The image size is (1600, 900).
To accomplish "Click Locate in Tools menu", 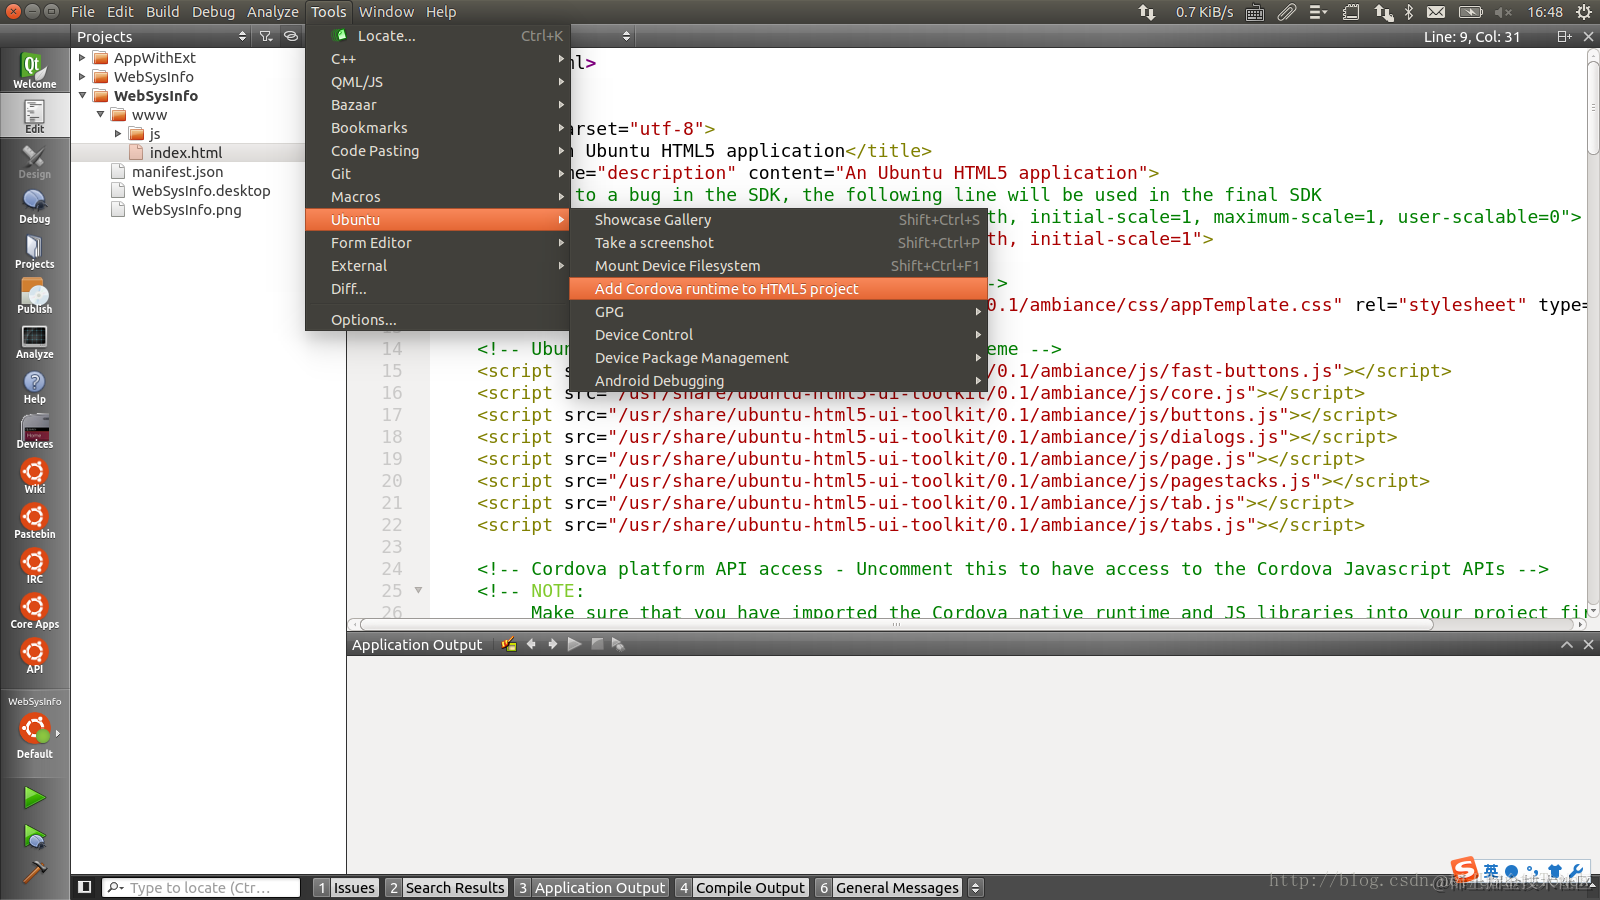I will tap(437, 36).
